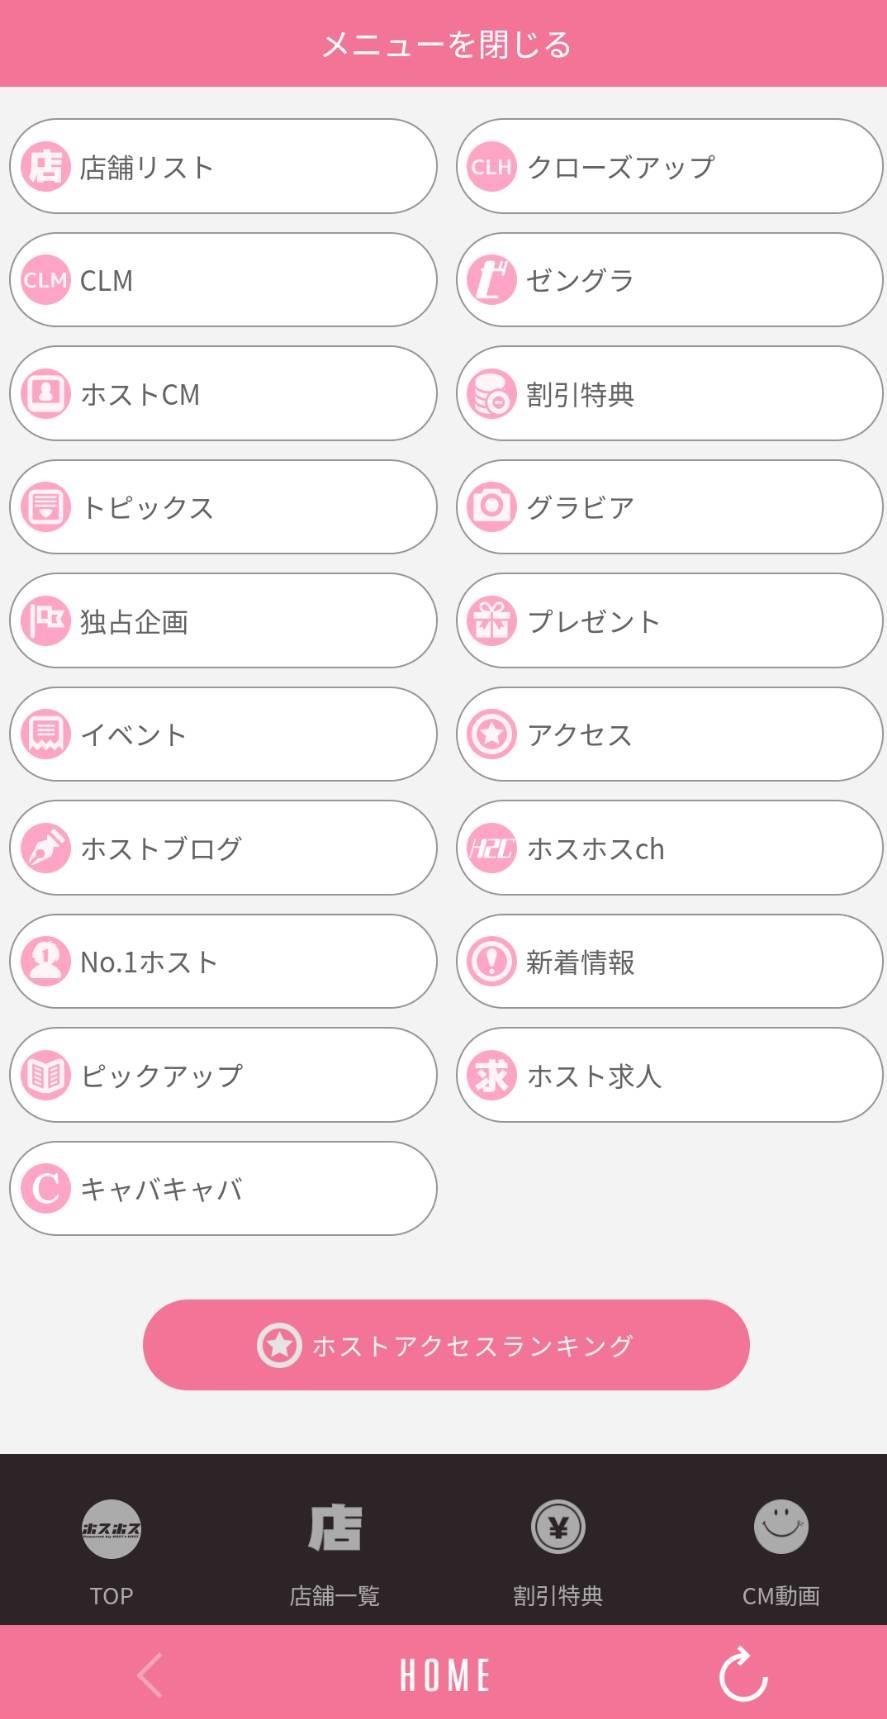The height and width of the screenshot is (1719, 887).
Task: Open the ホストブログ pen icon
Action: pyautogui.click(x=45, y=847)
